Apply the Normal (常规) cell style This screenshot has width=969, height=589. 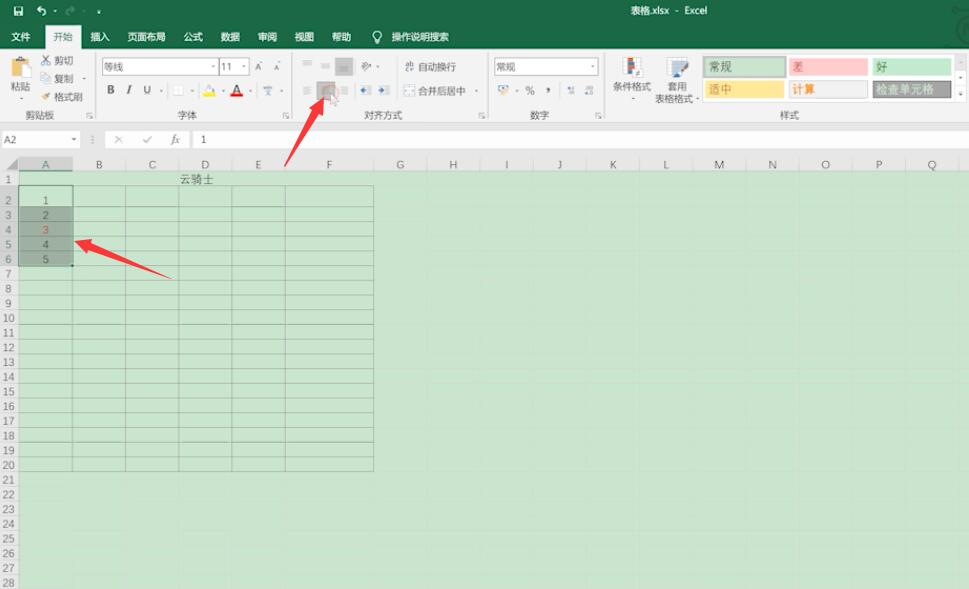[x=744, y=66]
